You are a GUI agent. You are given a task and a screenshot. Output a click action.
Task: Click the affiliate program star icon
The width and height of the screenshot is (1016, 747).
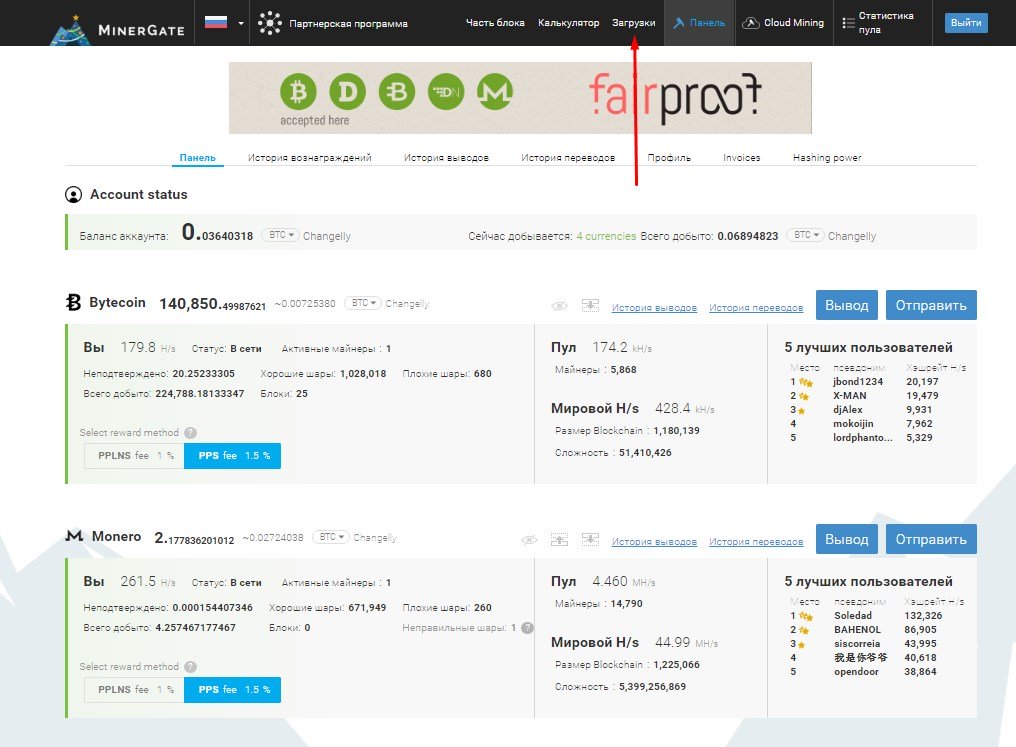click(270, 23)
